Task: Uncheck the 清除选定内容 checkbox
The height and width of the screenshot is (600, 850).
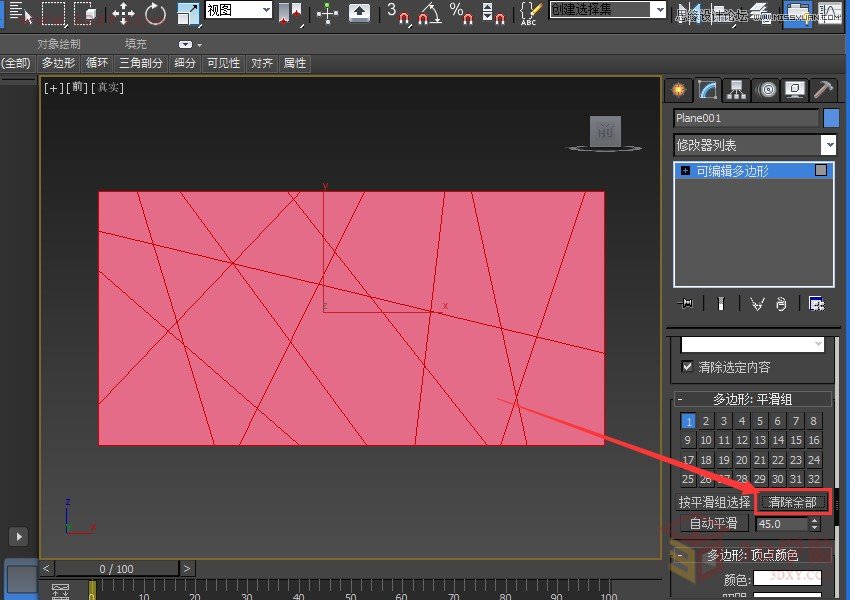Action: (x=686, y=367)
